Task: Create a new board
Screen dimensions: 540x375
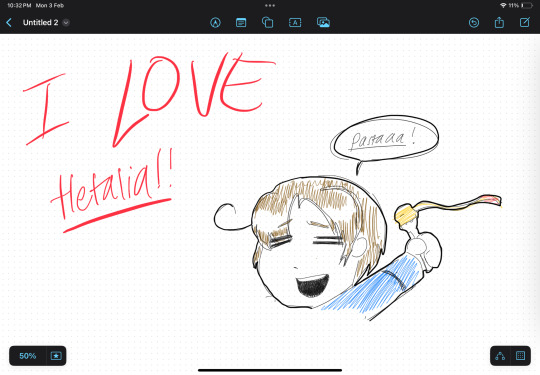Action: coord(525,23)
